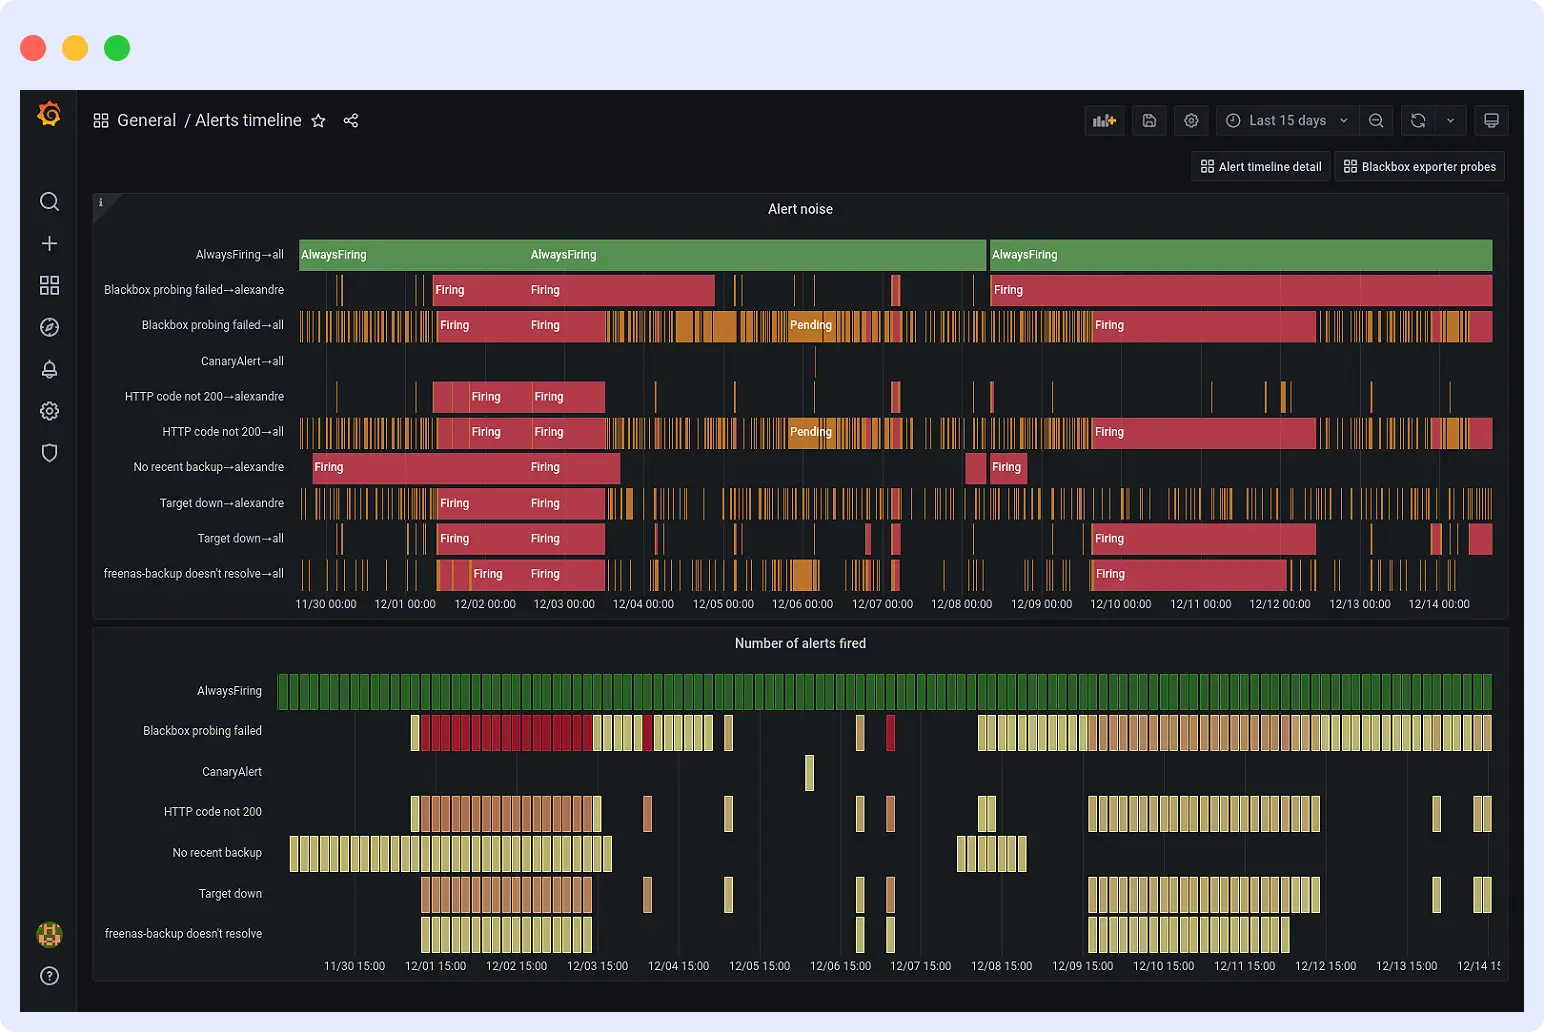Star the Alerts timeline dashboard

318,120
